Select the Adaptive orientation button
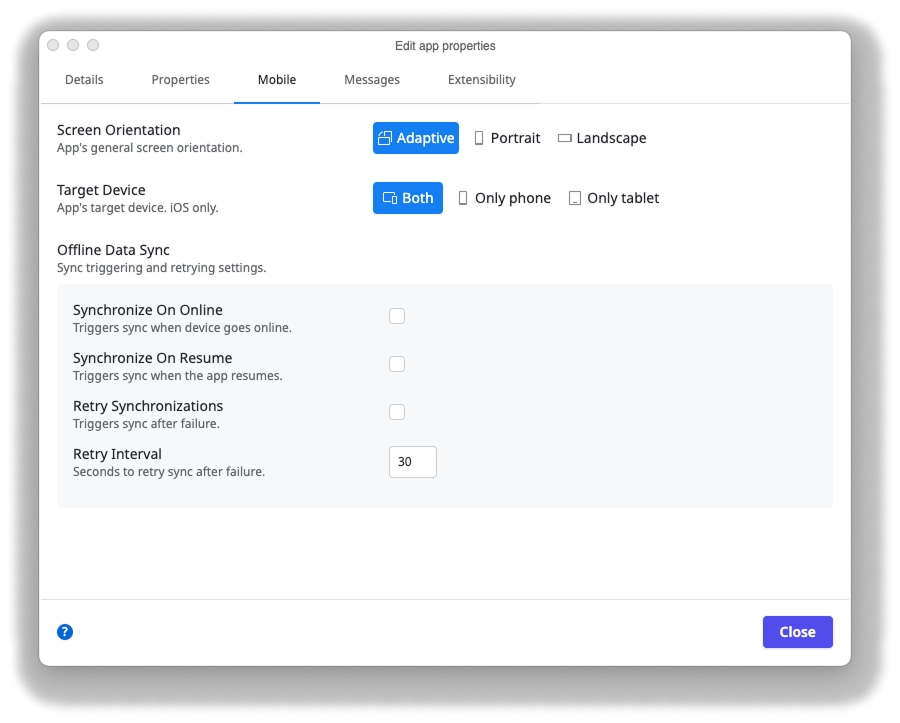Image resolution: width=900 pixels, height=723 pixels. click(x=415, y=138)
